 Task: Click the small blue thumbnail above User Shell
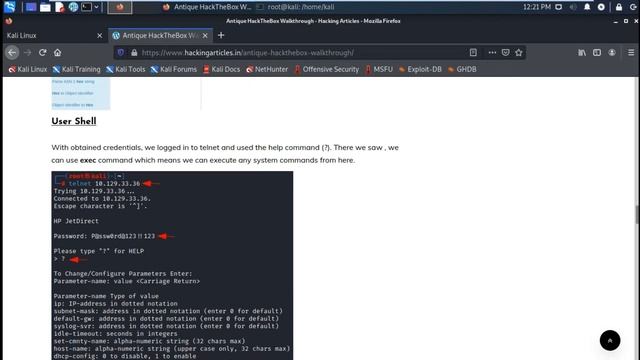click(x=81, y=93)
